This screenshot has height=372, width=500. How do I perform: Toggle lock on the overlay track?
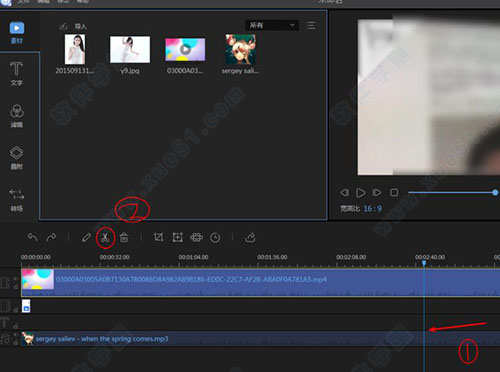coord(15,310)
